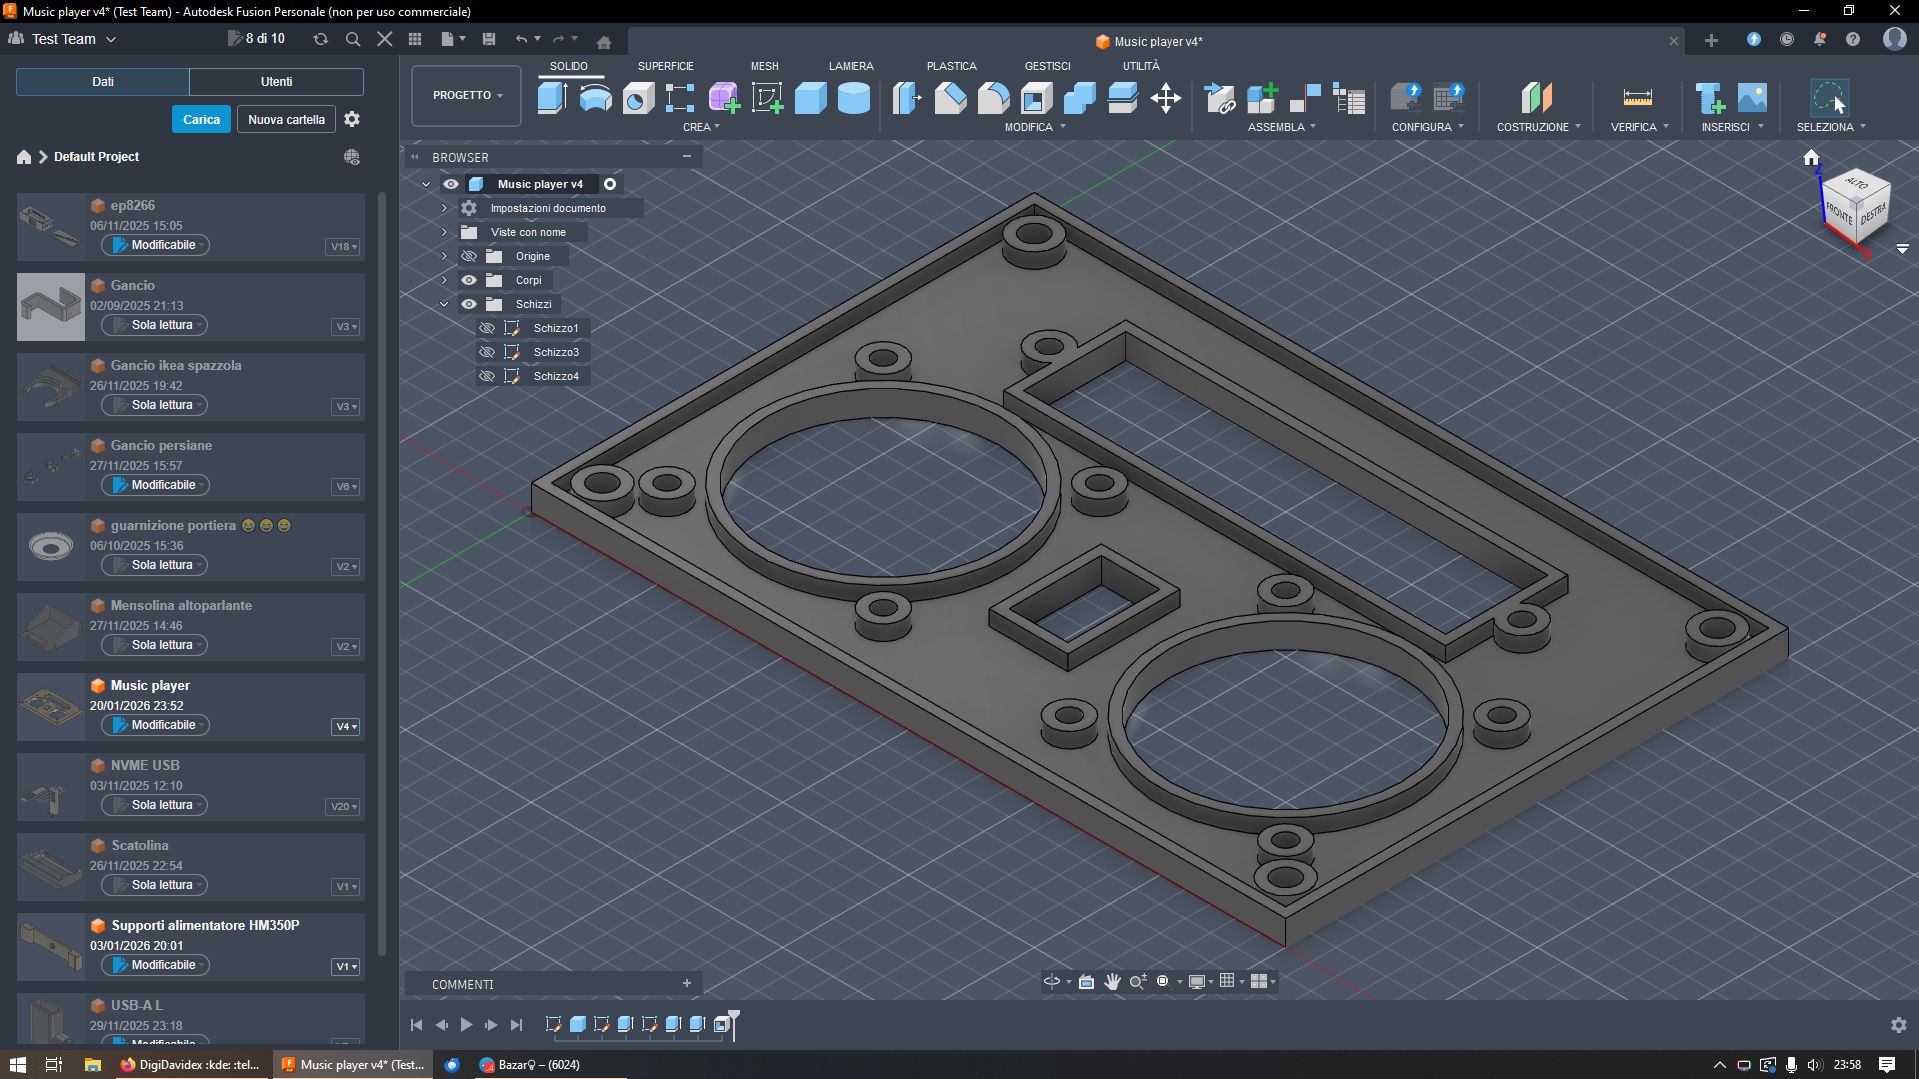This screenshot has height=1079, width=1919.
Task: Show the hidden Schizzo1 sketch
Action: (x=487, y=328)
